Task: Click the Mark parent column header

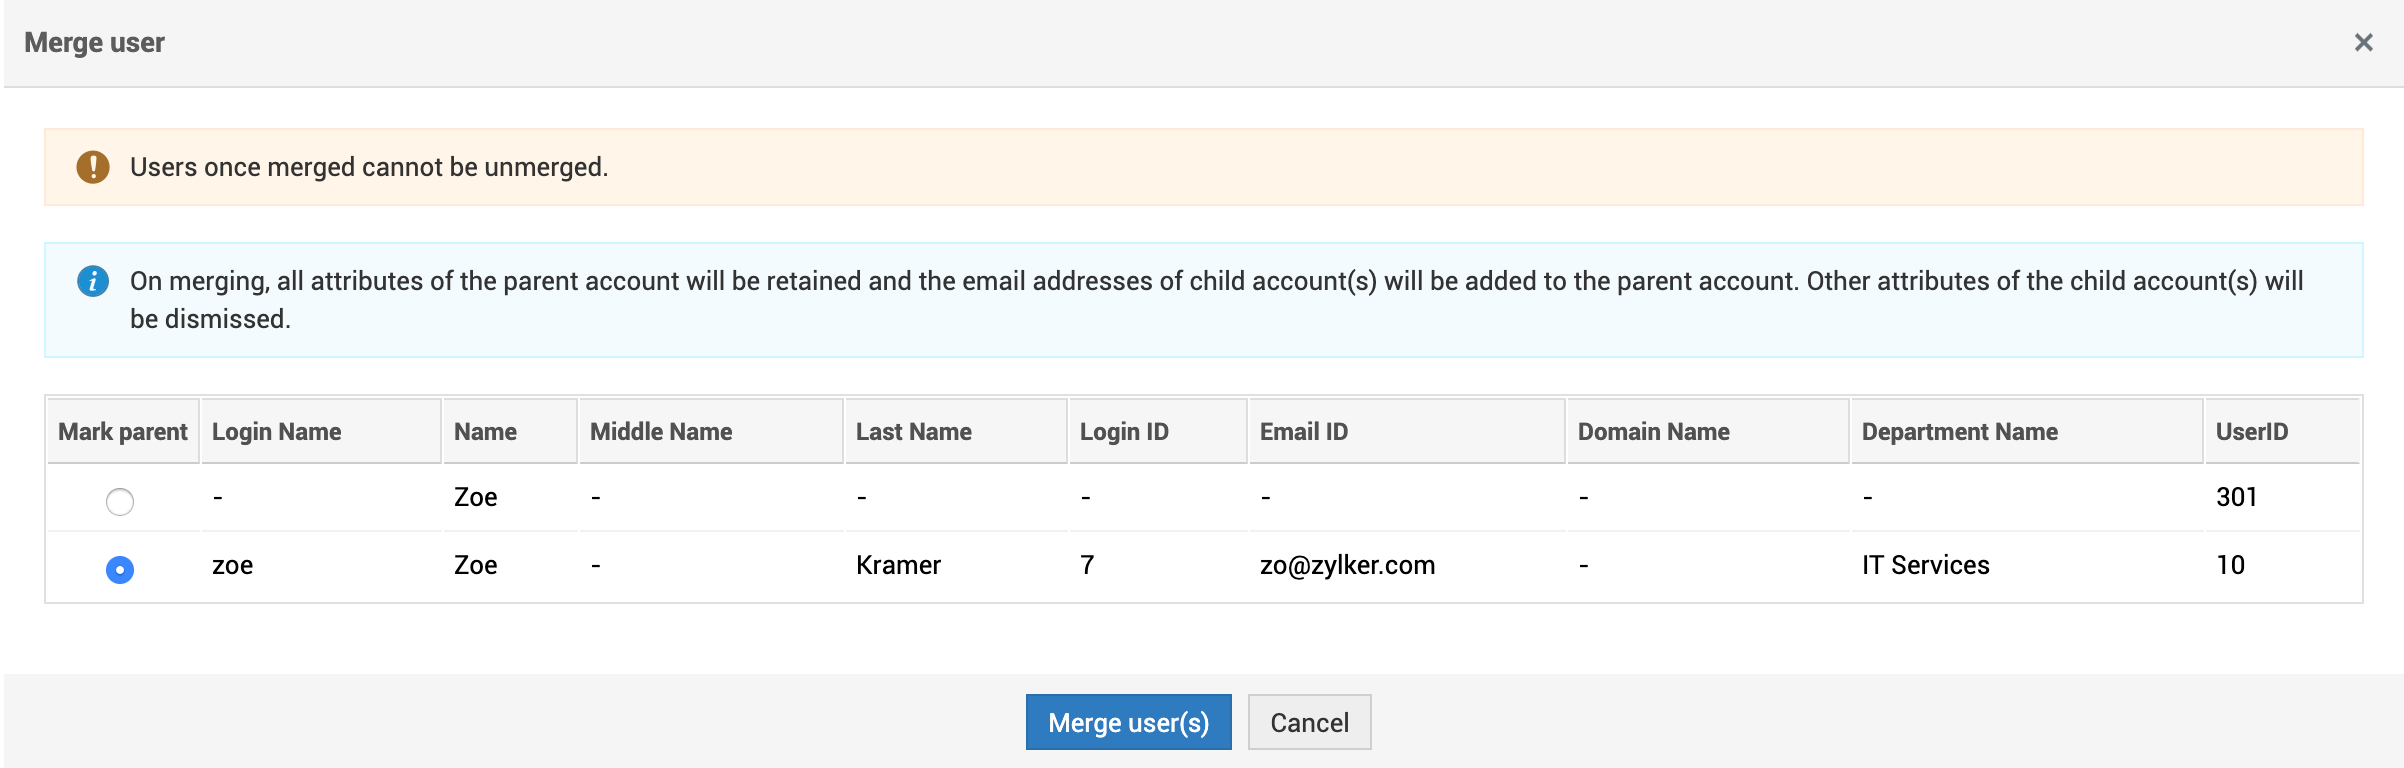Action: tap(122, 432)
